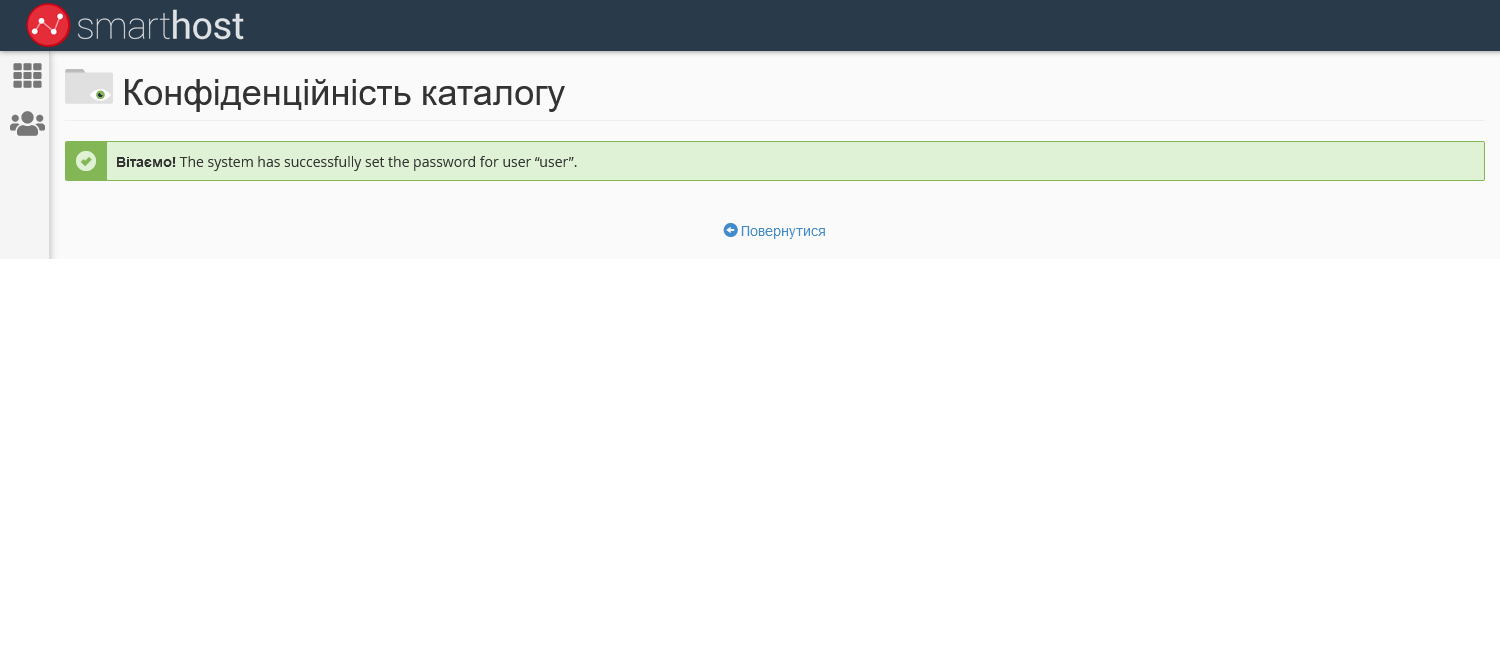Click the bold Вітаємо! text
Viewport: 1500px width, 648px height.
point(146,162)
